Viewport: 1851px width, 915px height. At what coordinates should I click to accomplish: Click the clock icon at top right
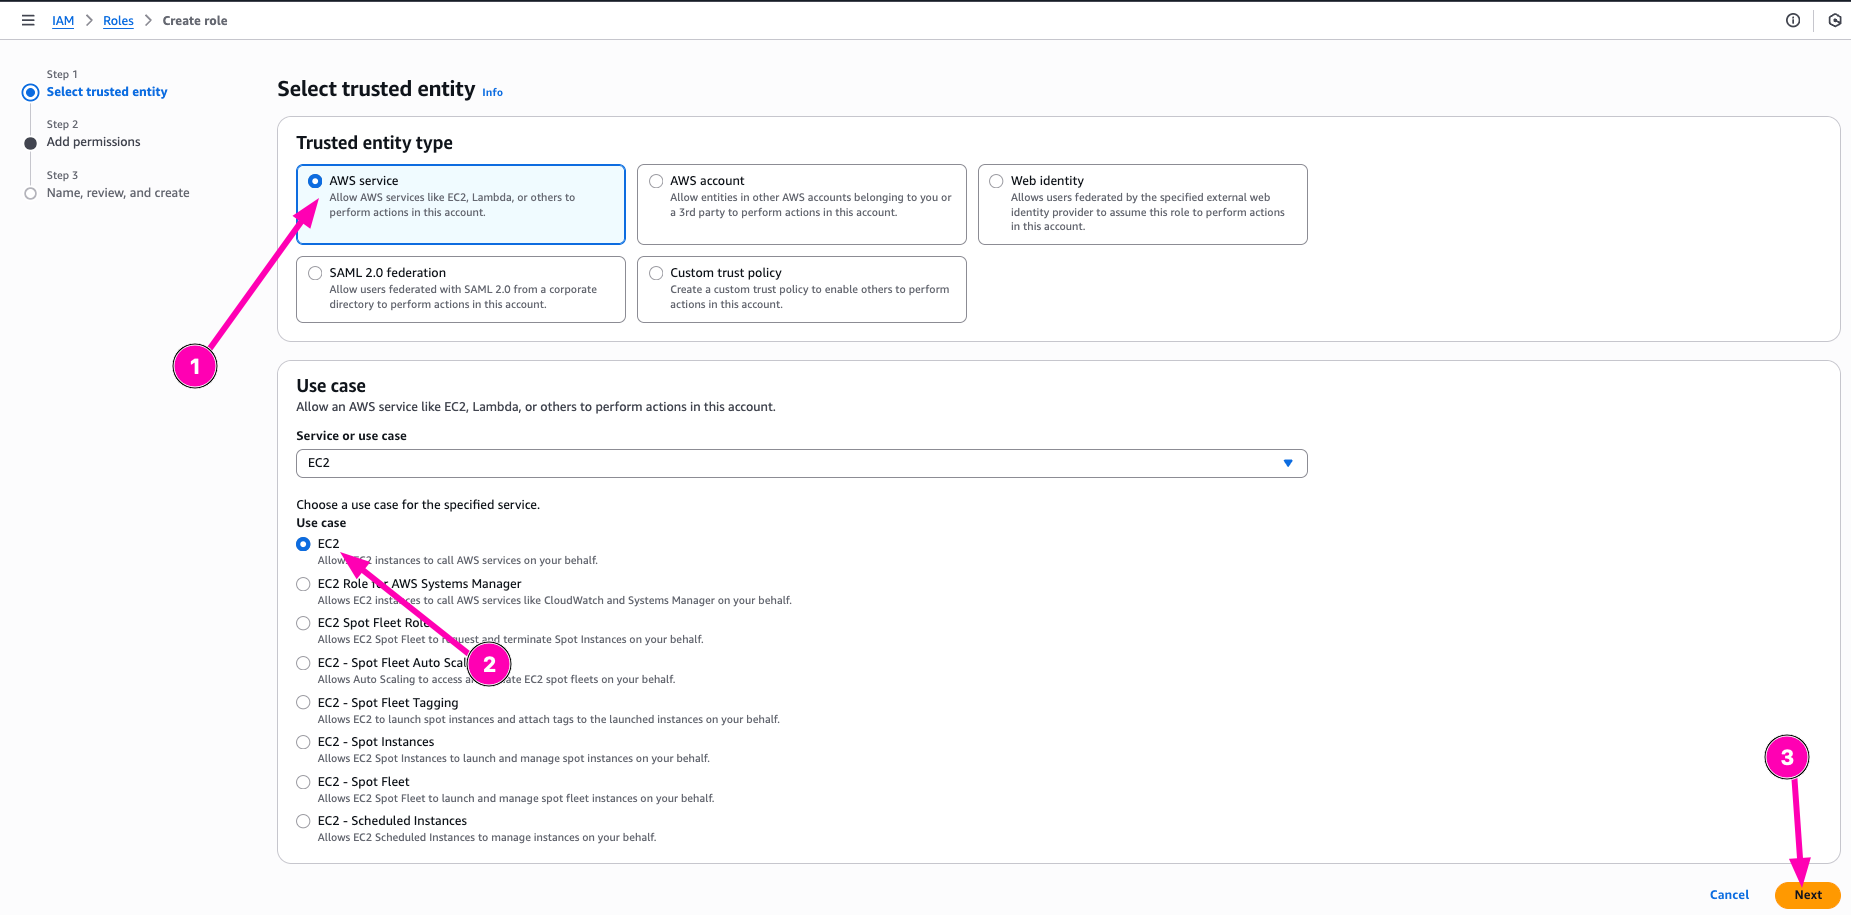pyautogui.click(x=1835, y=20)
